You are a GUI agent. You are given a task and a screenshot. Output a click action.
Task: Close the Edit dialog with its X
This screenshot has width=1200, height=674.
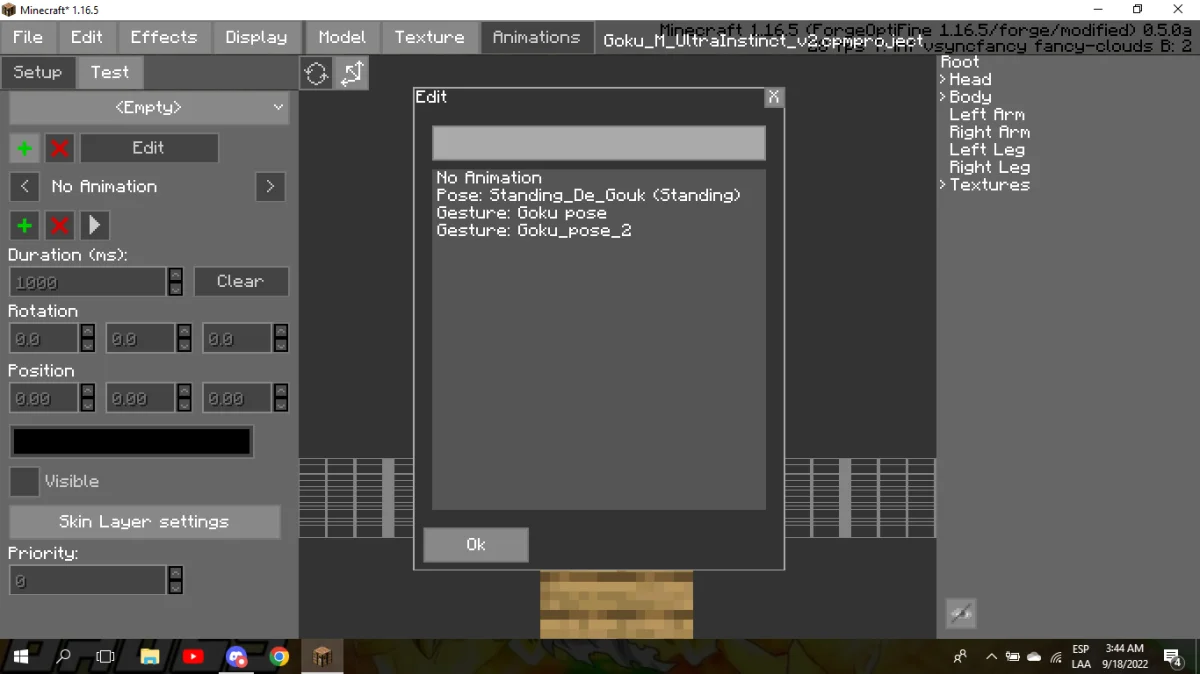[773, 97]
